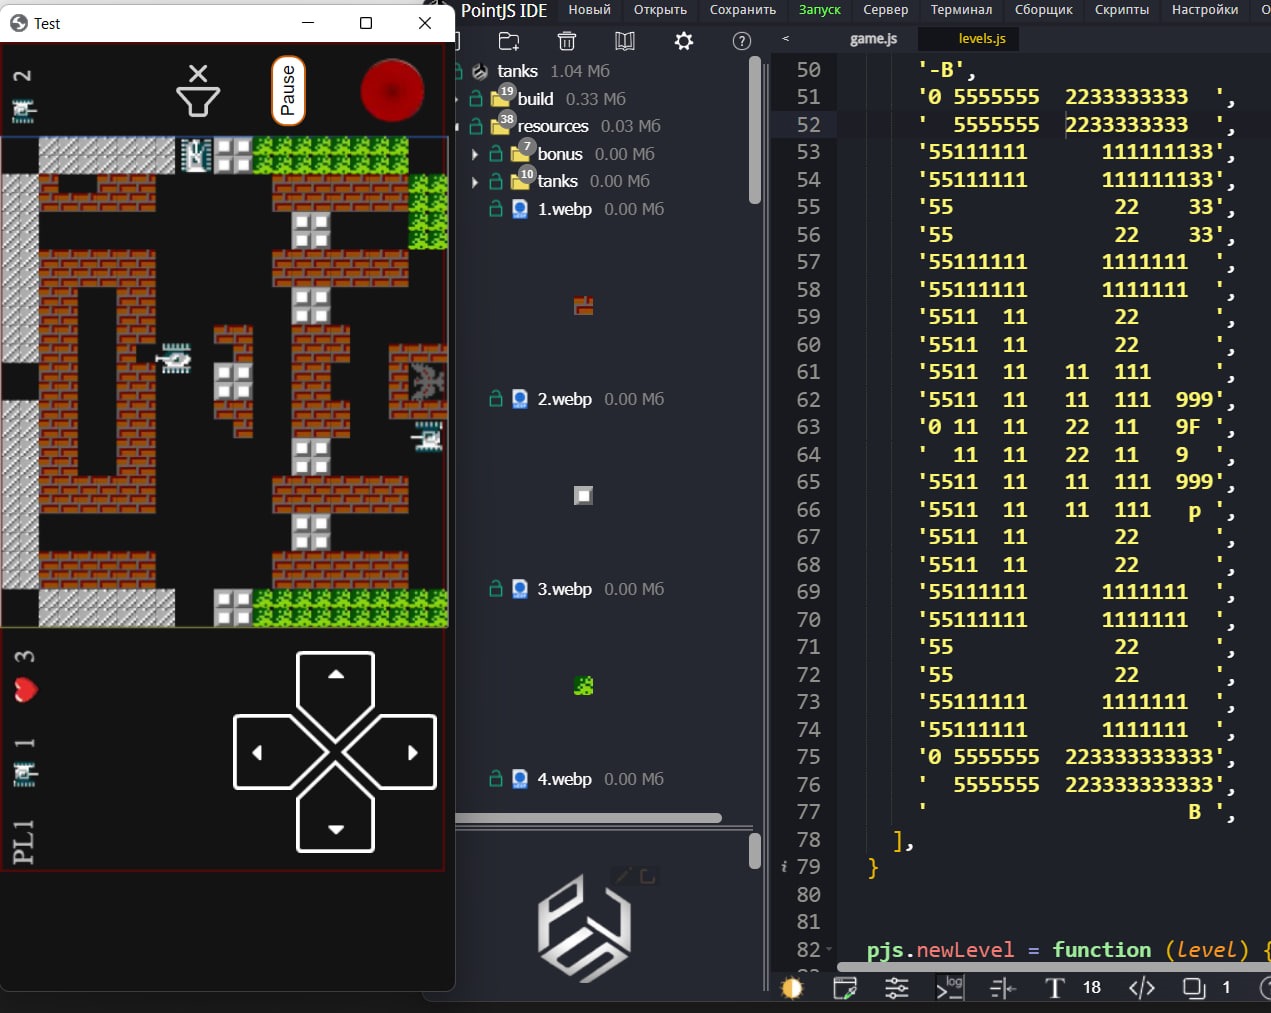
Task: Click green Запуск run menu item
Action: click(x=820, y=10)
